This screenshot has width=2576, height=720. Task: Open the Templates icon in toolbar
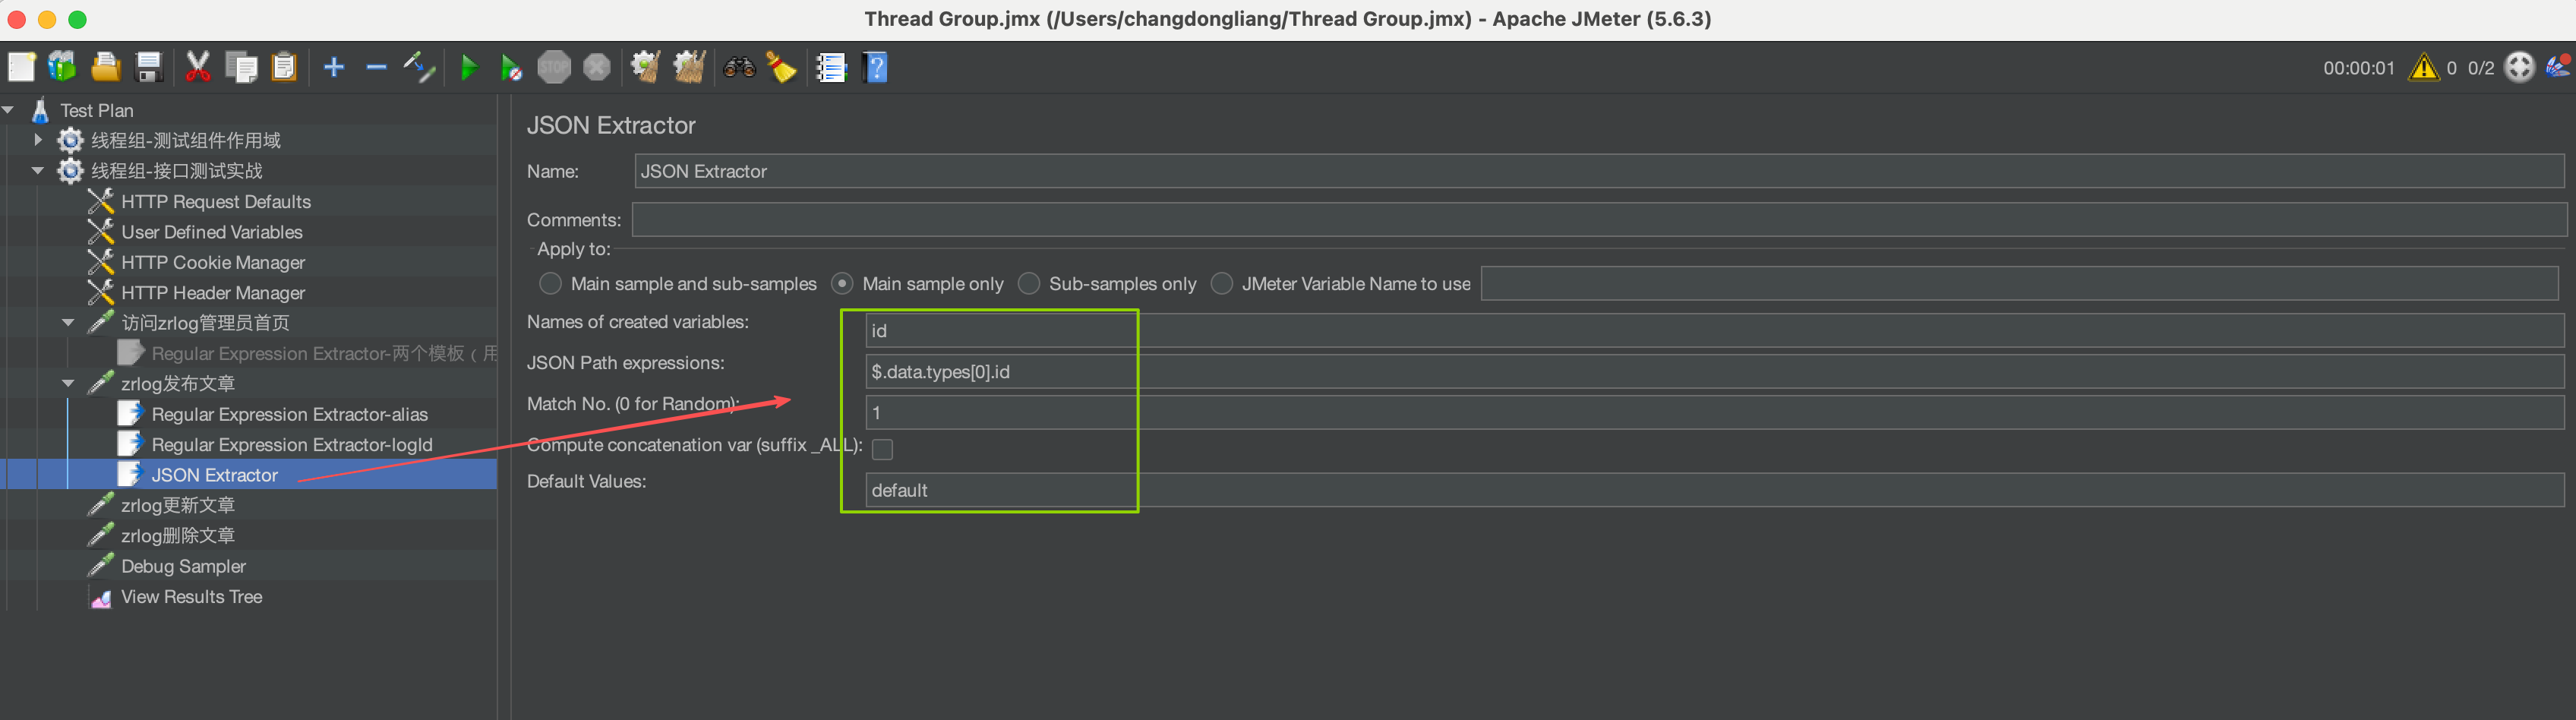[x=63, y=68]
